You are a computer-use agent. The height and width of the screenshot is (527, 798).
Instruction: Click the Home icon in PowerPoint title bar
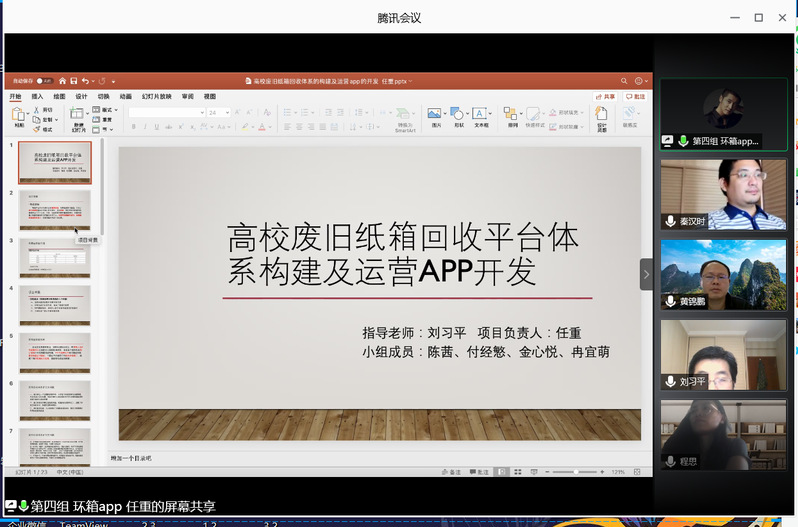(62, 80)
